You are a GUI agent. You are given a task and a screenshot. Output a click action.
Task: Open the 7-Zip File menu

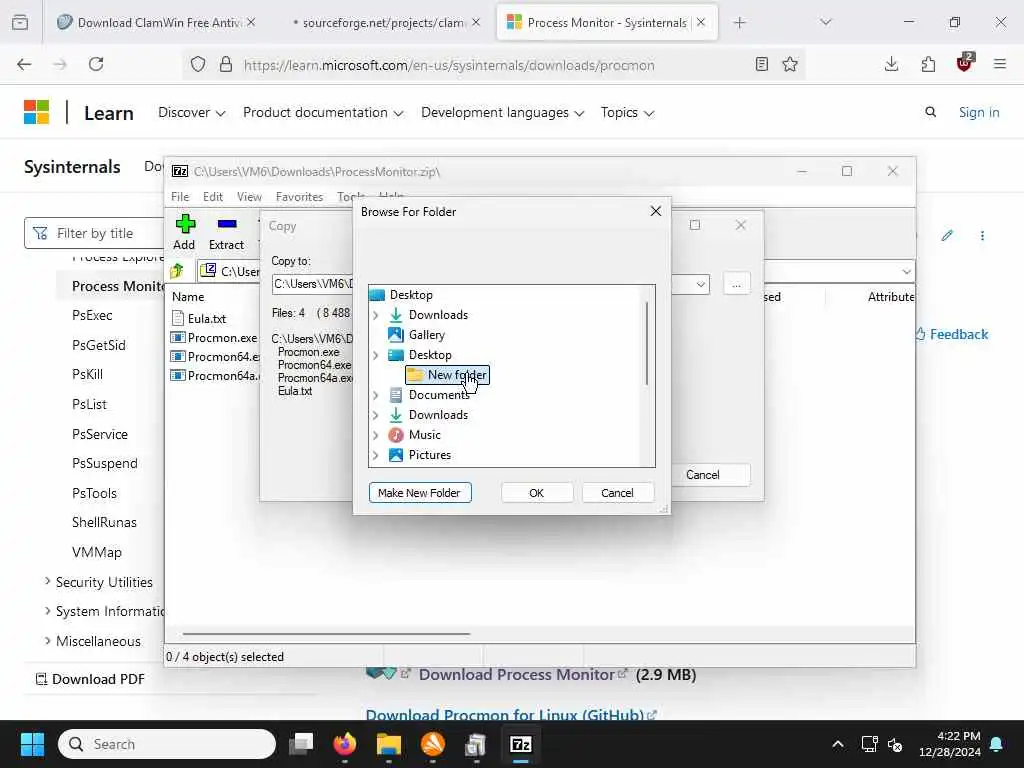pos(180,197)
